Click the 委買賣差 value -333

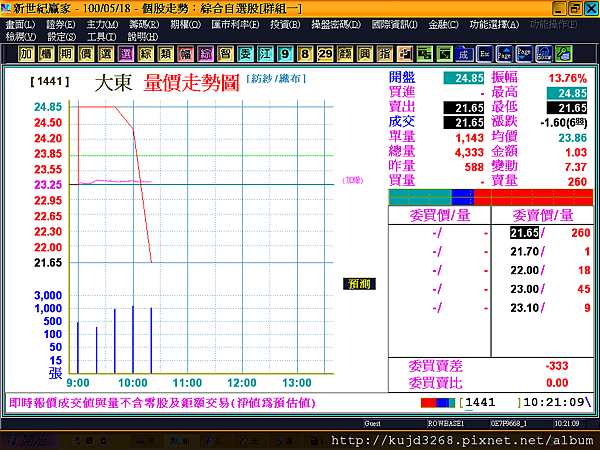pyautogui.click(x=557, y=366)
